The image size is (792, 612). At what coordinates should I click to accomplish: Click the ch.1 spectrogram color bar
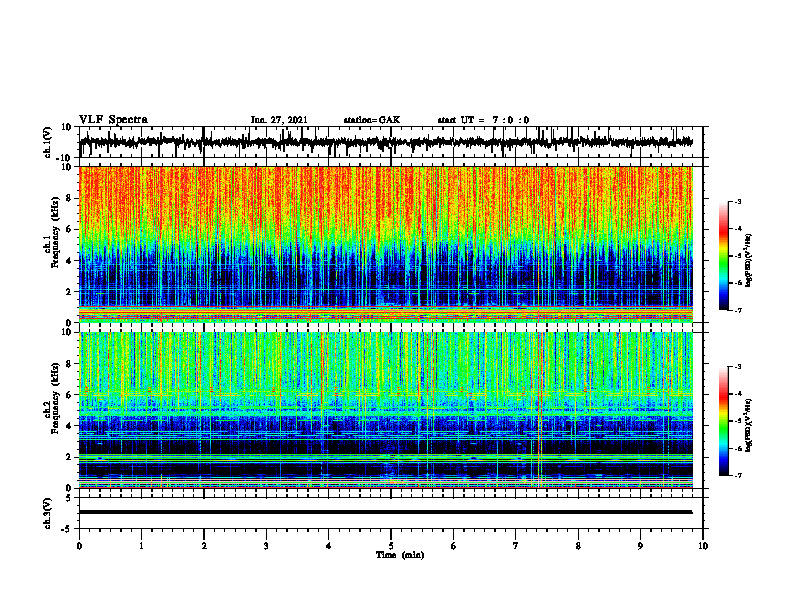(x=723, y=256)
